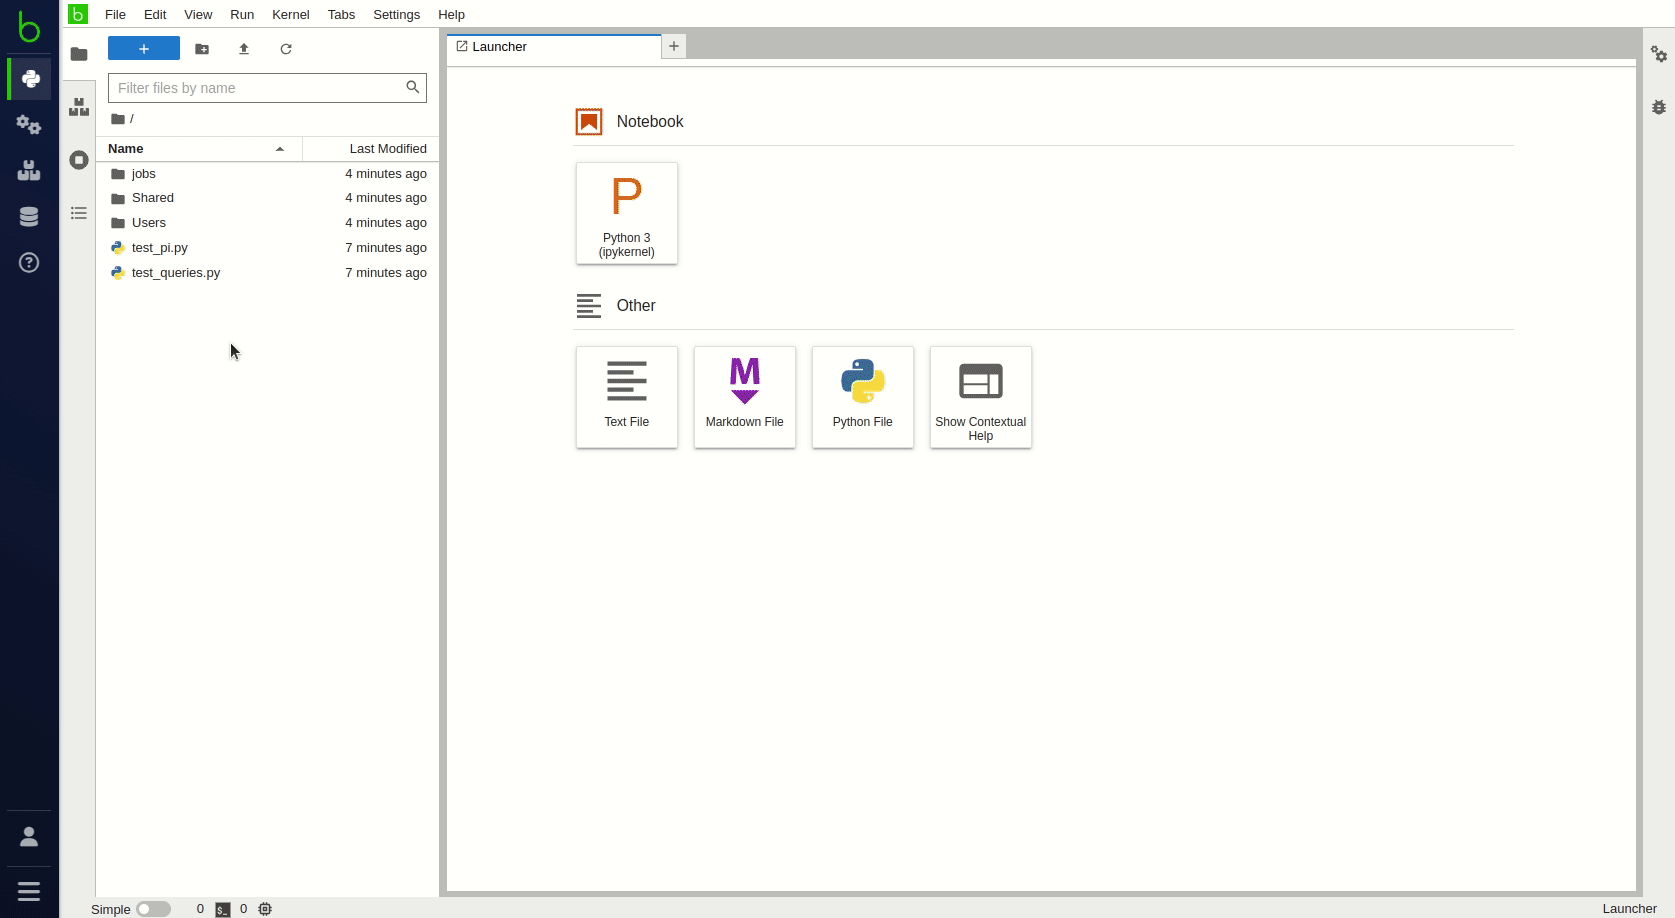
Task: Toggle Simple interface mode switch
Action: click(153, 909)
